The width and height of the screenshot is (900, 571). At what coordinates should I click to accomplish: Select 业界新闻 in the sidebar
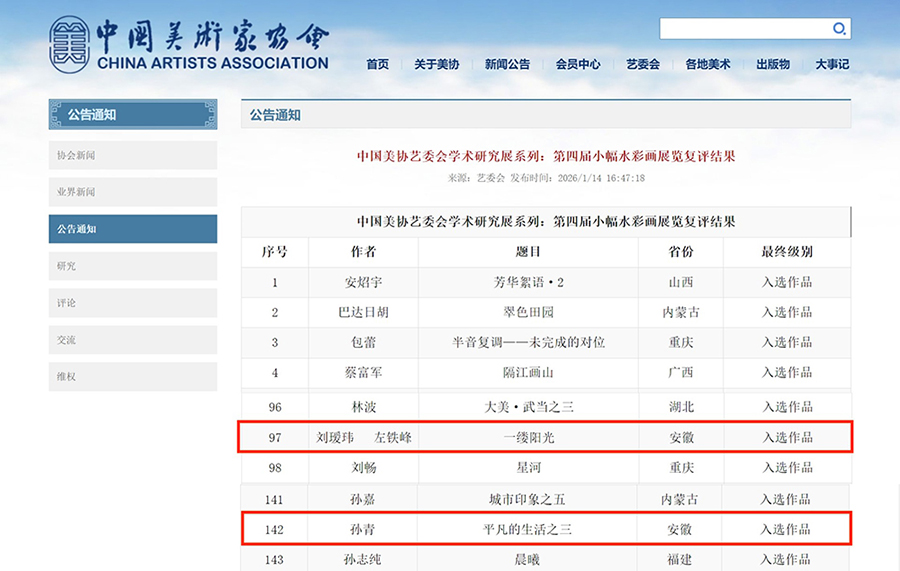pos(133,192)
